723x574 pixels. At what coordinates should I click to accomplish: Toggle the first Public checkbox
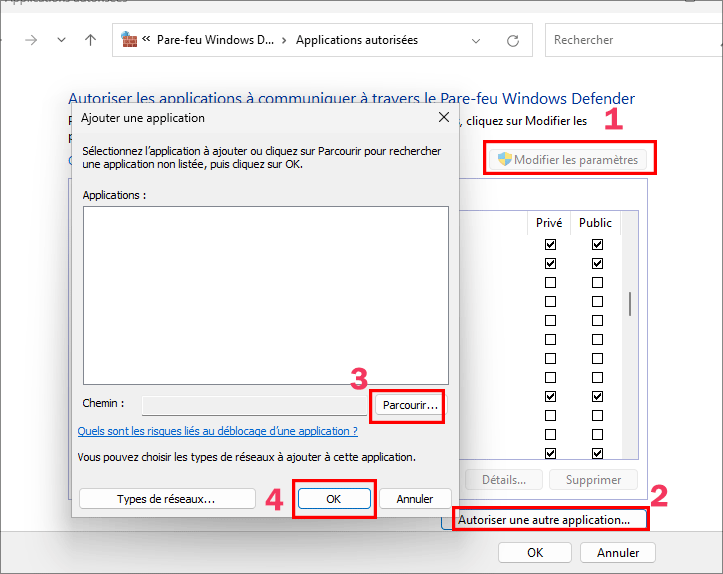point(597,244)
